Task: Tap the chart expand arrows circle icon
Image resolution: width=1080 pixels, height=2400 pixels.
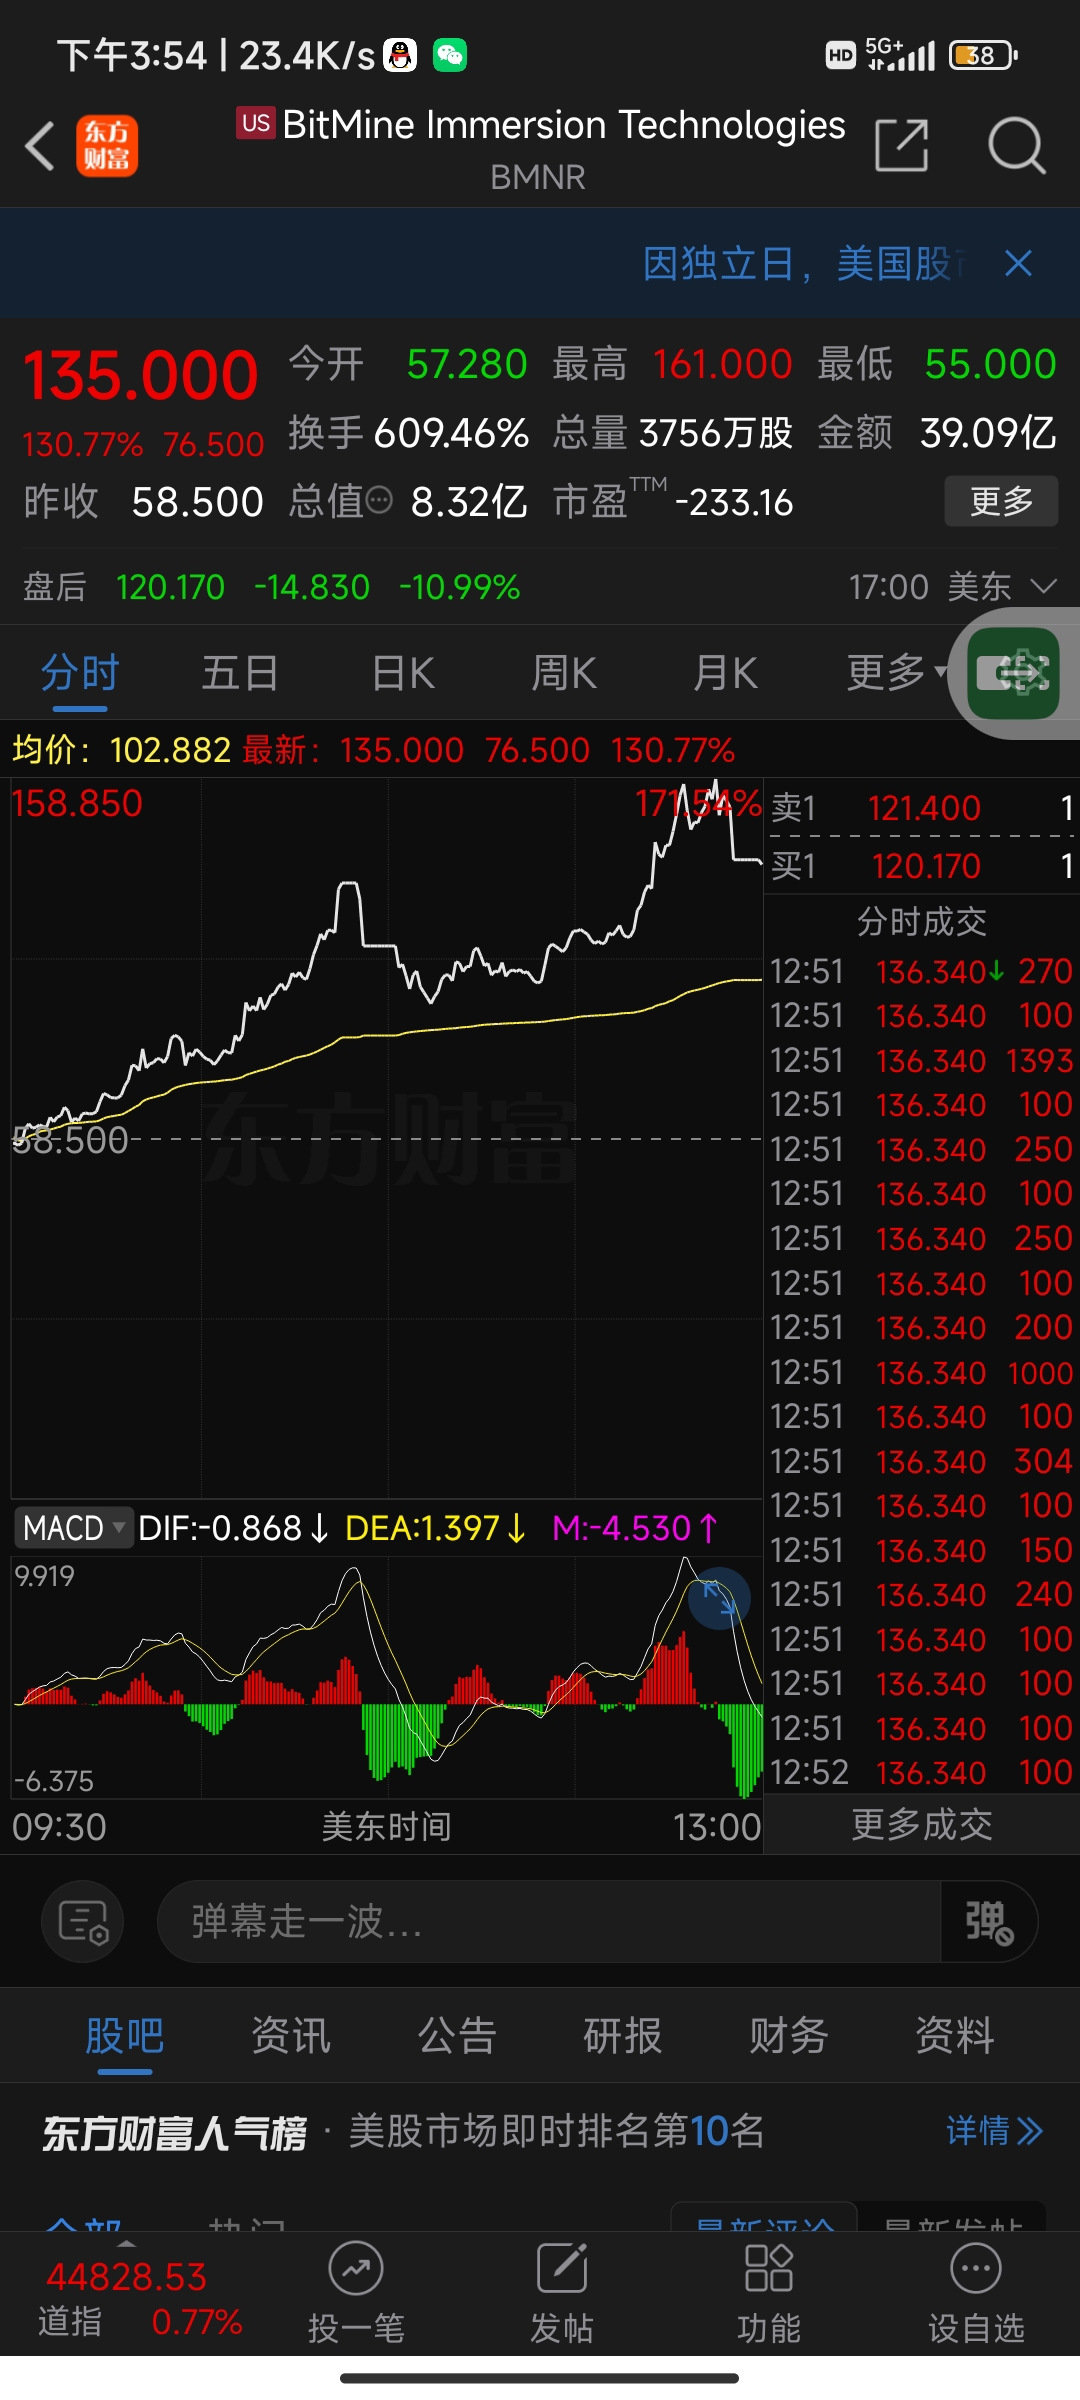Action: [x=718, y=1598]
